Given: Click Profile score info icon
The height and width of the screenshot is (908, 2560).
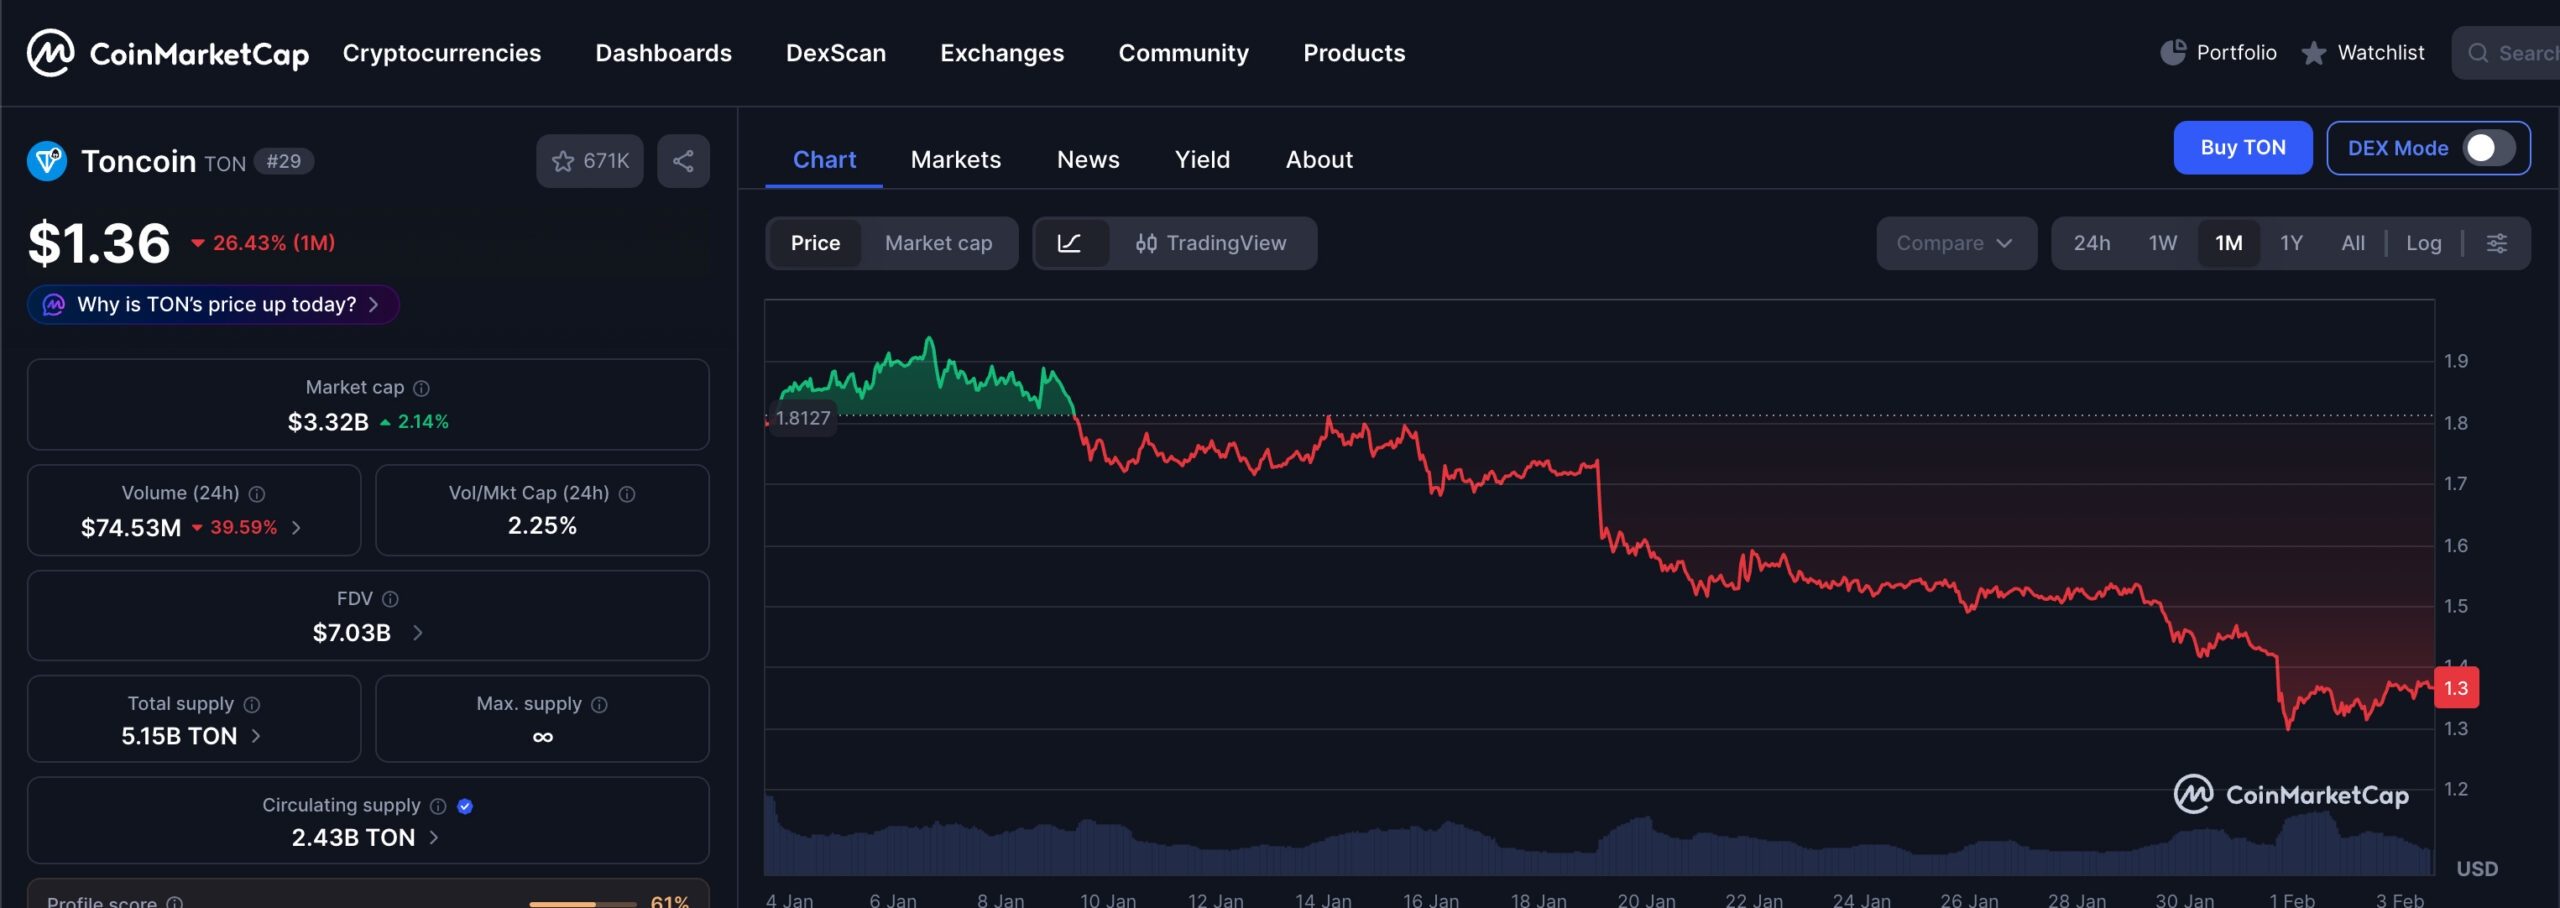Looking at the screenshot, I should [174, 902].
